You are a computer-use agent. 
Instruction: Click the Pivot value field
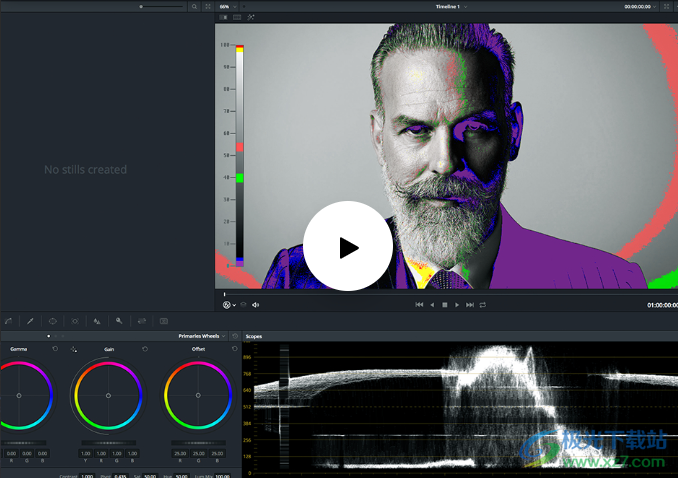point(120,475)
